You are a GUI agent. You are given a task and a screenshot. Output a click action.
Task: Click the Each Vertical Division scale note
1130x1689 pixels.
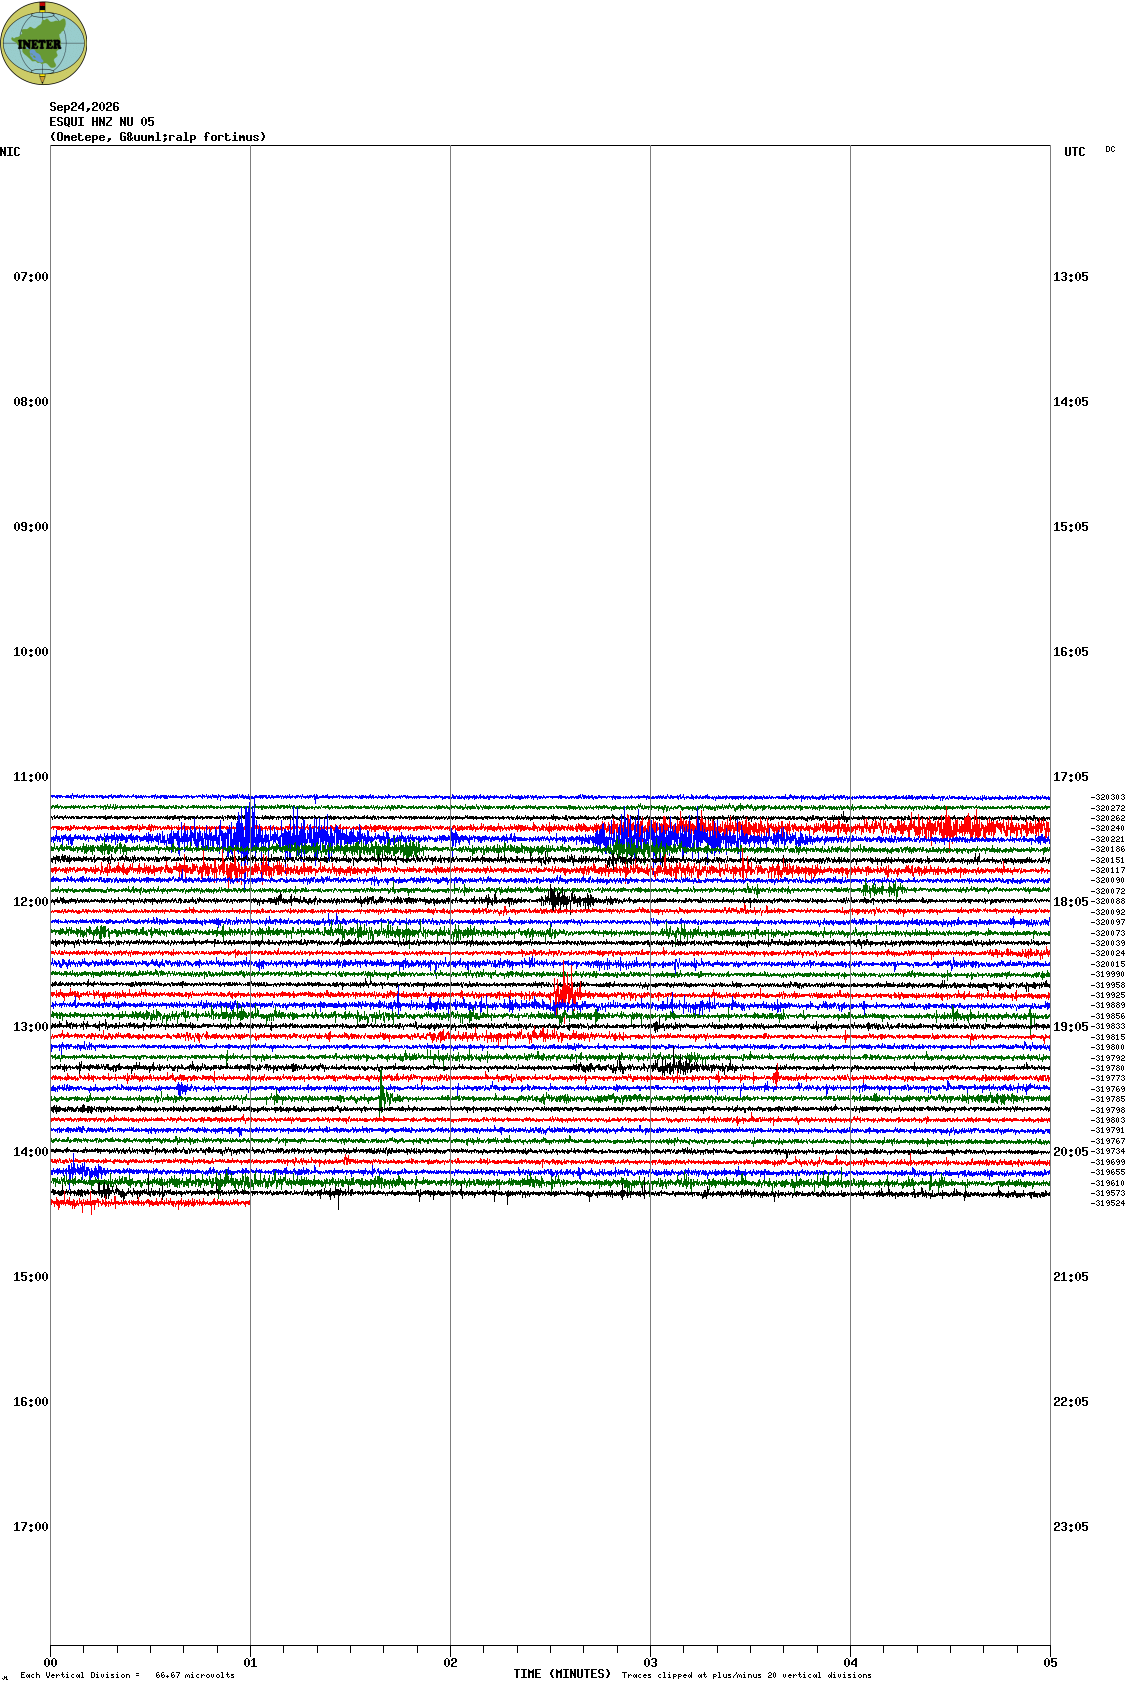(x=127, y=1675)
